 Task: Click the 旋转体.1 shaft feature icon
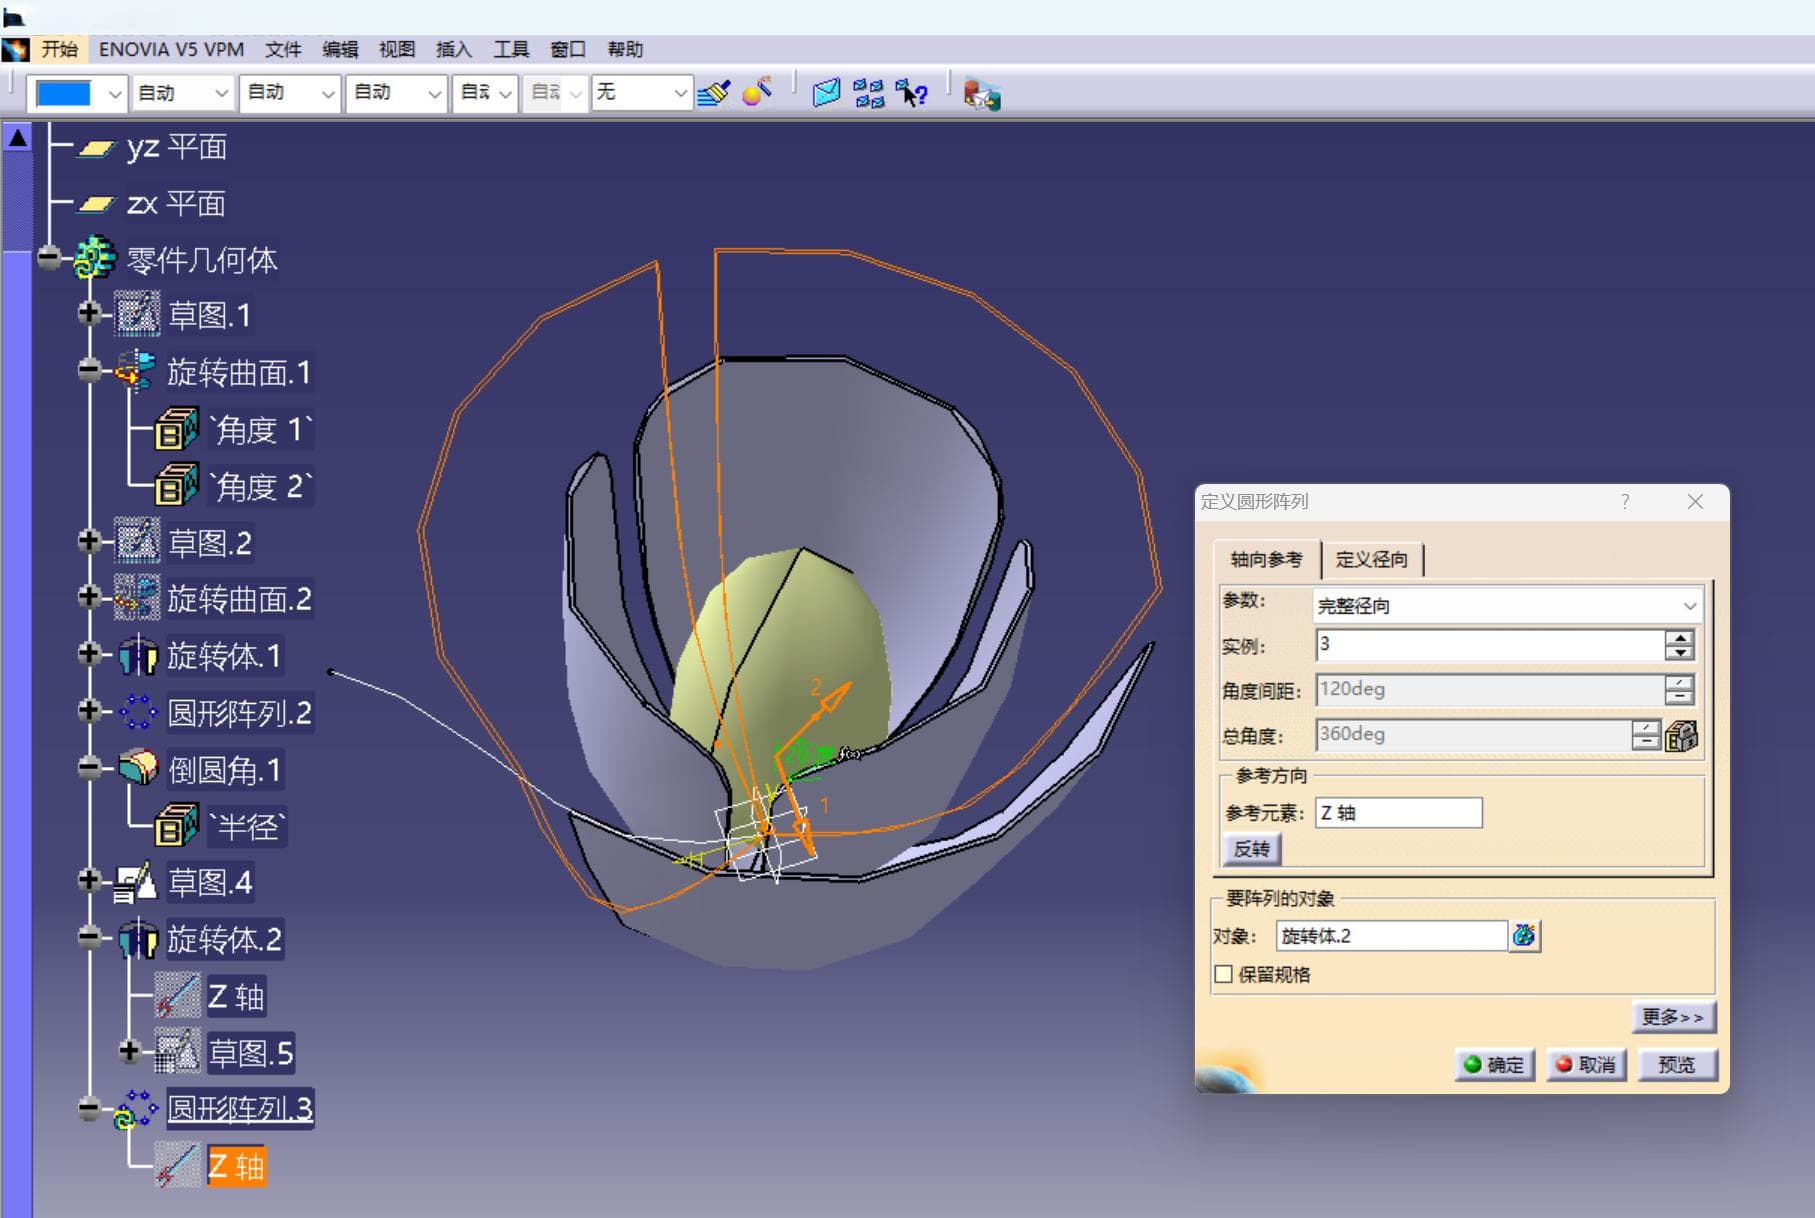point(138,656)
